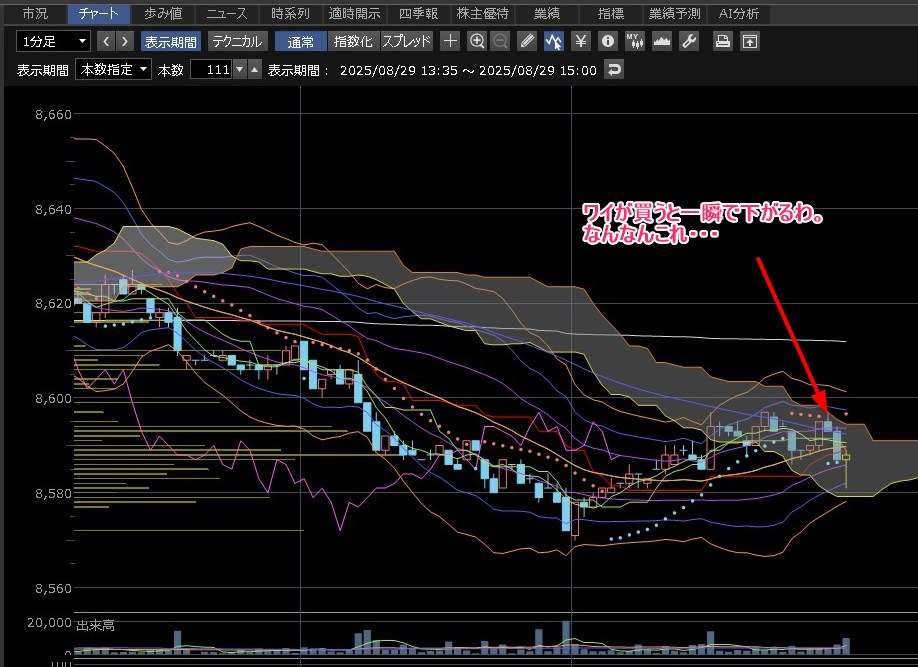Click the 本数 number input field

(x=210, y=70)
